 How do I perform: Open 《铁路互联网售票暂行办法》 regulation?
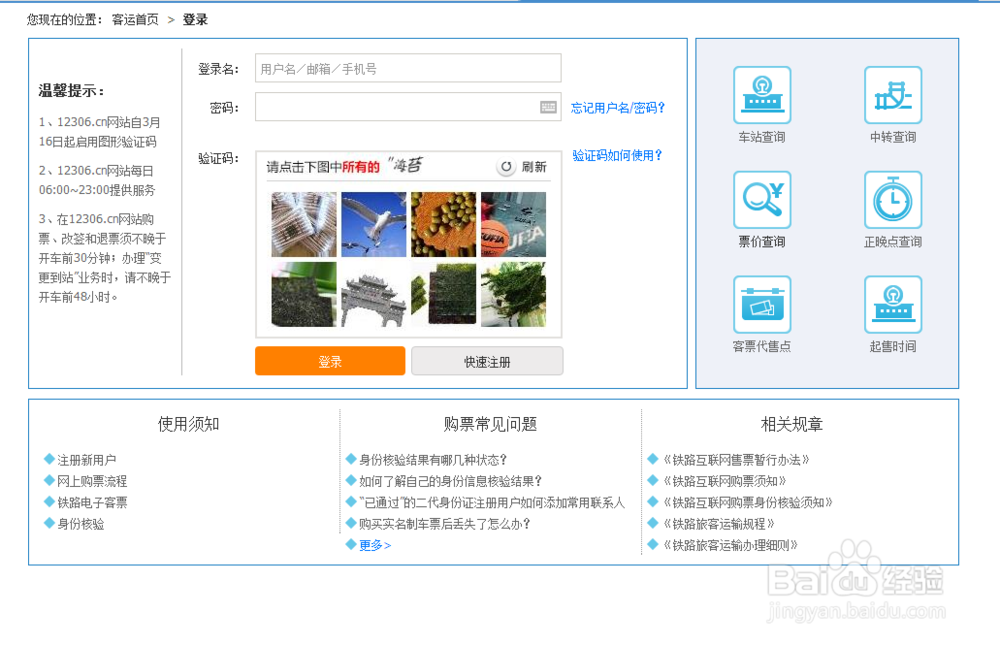736,460
